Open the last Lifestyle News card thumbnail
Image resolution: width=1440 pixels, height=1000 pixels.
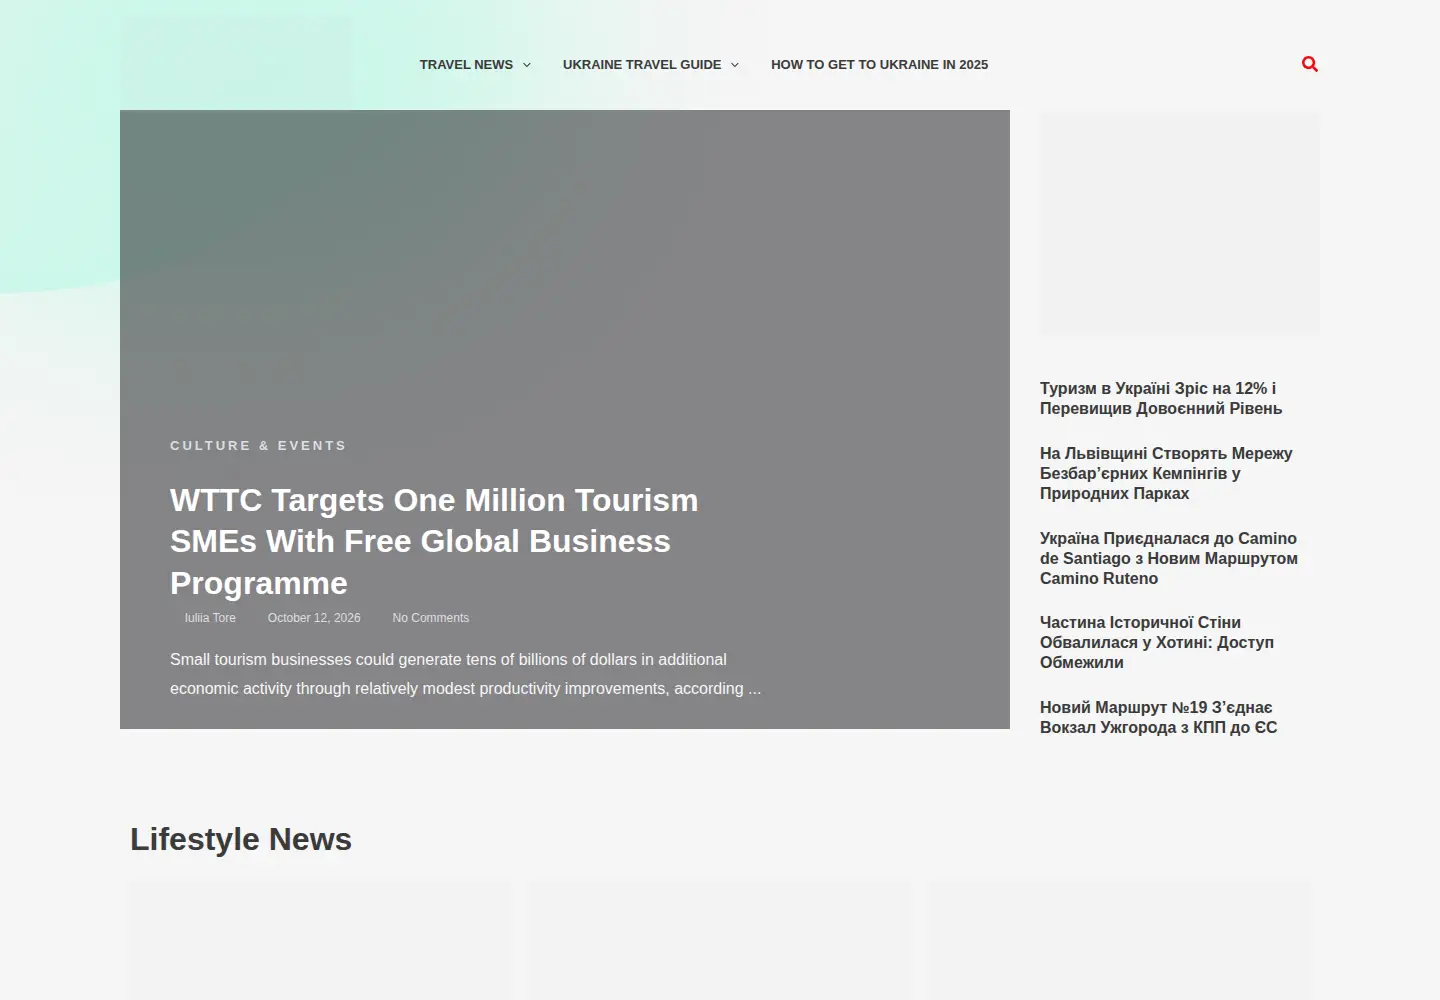pos(1120,940)
